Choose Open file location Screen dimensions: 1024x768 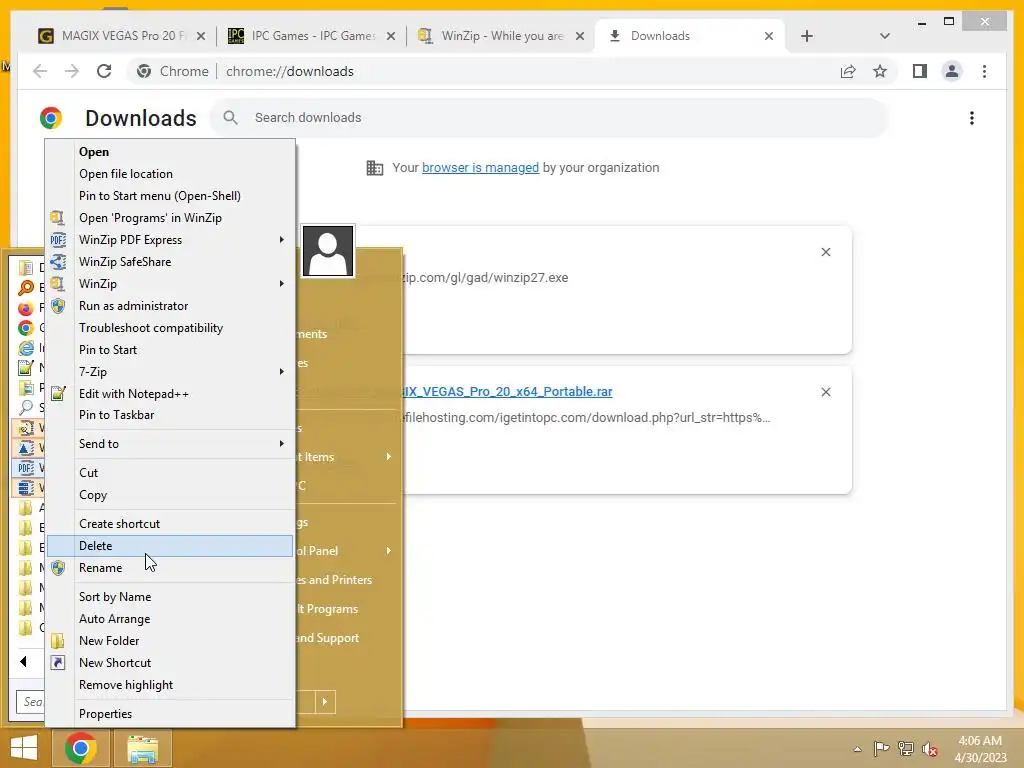point(170,174)
